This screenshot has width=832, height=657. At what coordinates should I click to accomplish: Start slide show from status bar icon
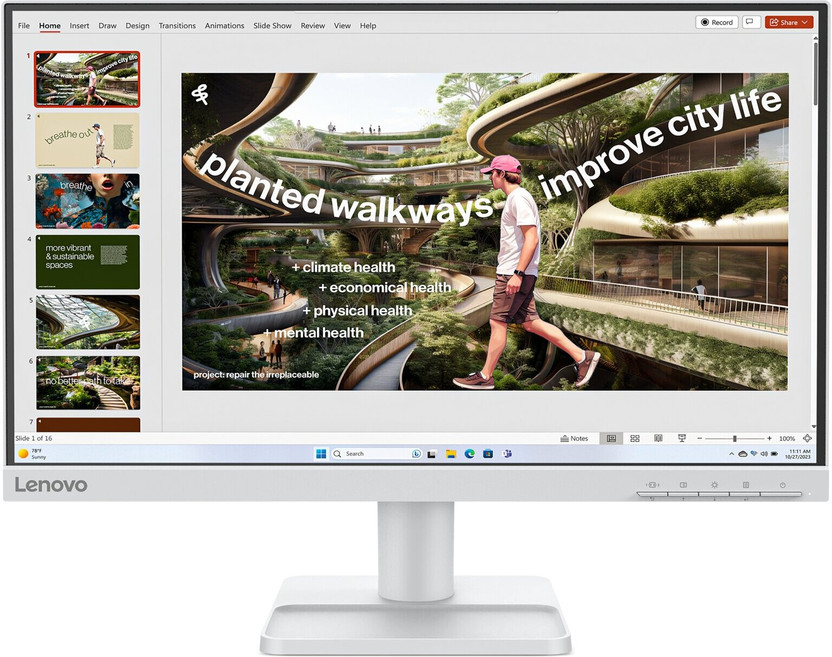tap(682, 438)
